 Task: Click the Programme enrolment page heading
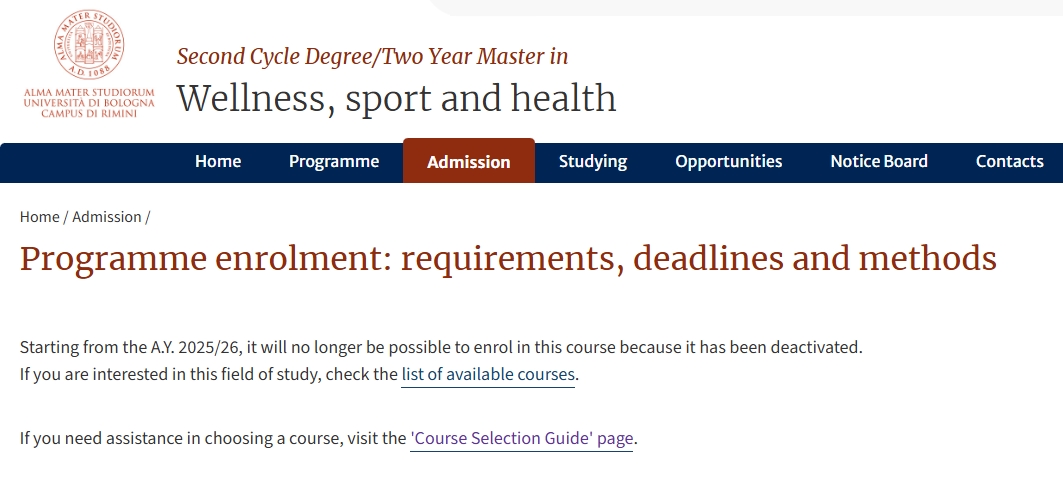508,259
